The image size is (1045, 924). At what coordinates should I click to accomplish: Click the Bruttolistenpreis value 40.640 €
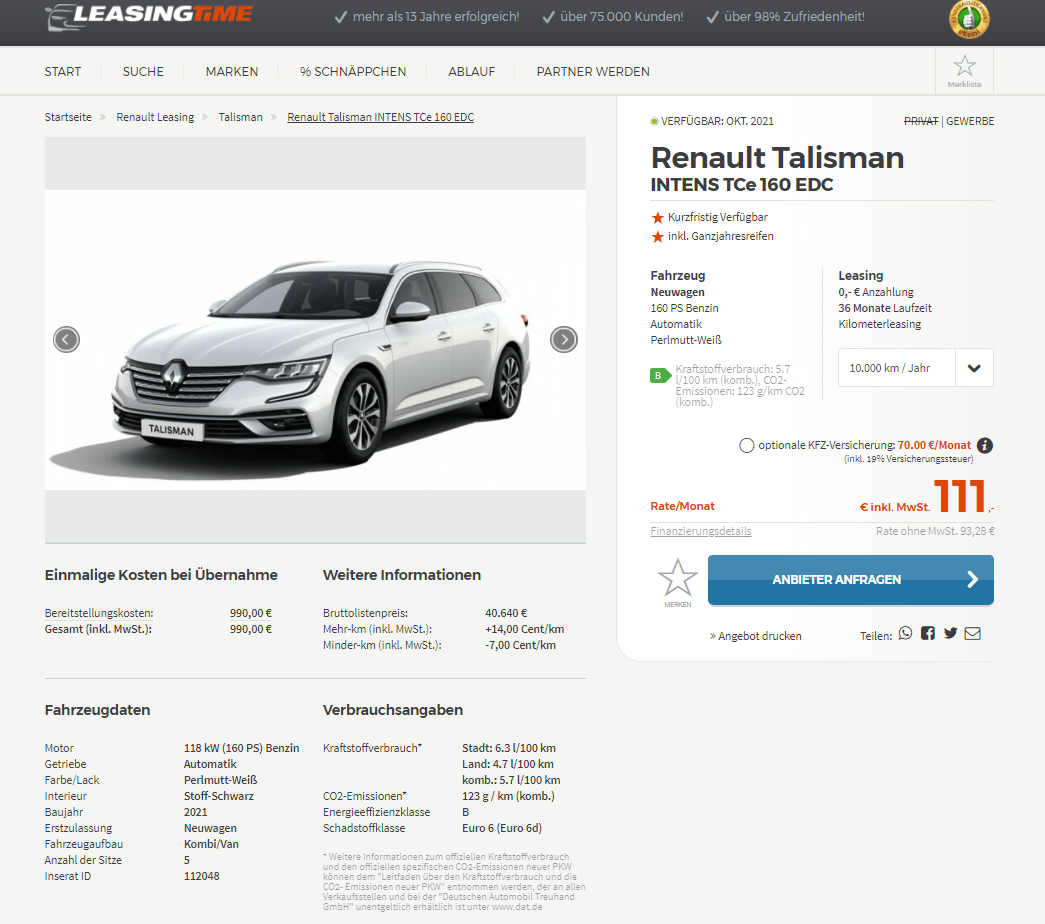(x=506, y=613)
